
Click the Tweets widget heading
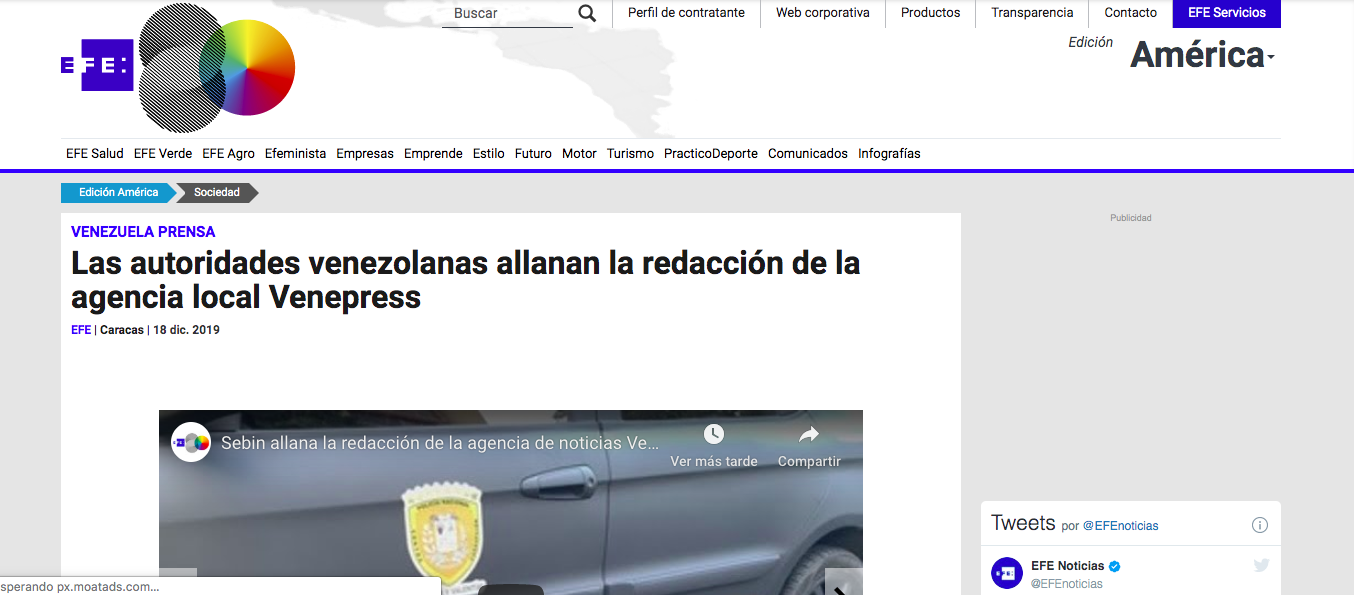tap(1023, 523)
